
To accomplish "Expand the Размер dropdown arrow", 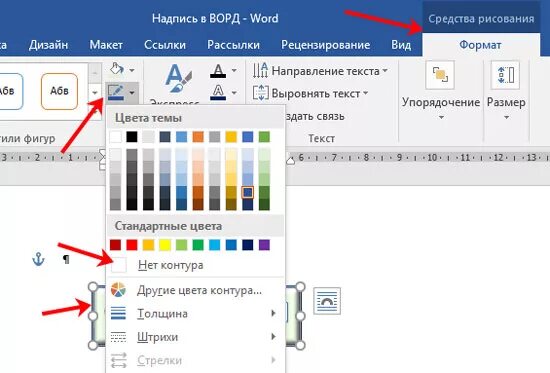I will (x=506, y=117).
